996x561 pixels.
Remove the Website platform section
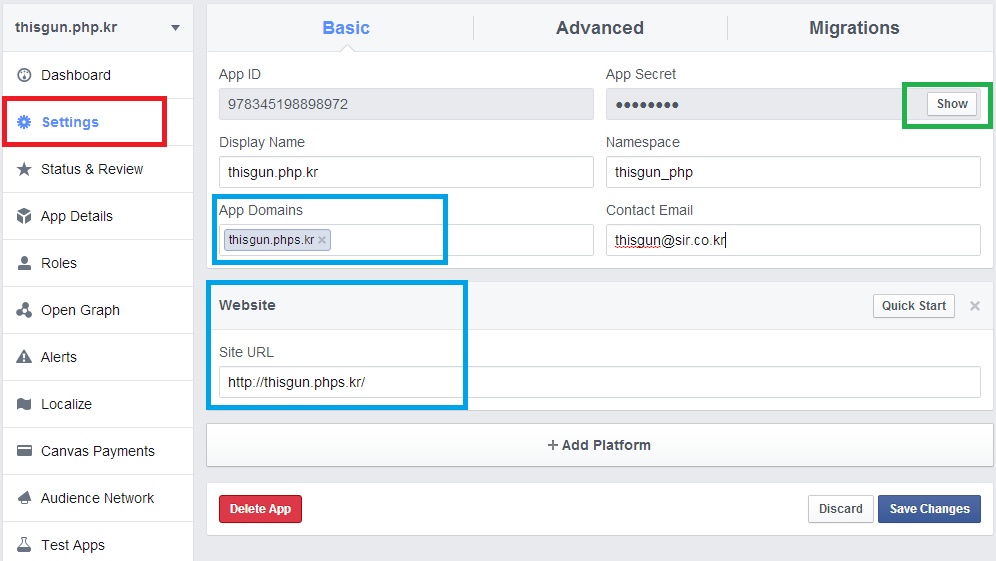pyautogui.click(x=975, y=306)
